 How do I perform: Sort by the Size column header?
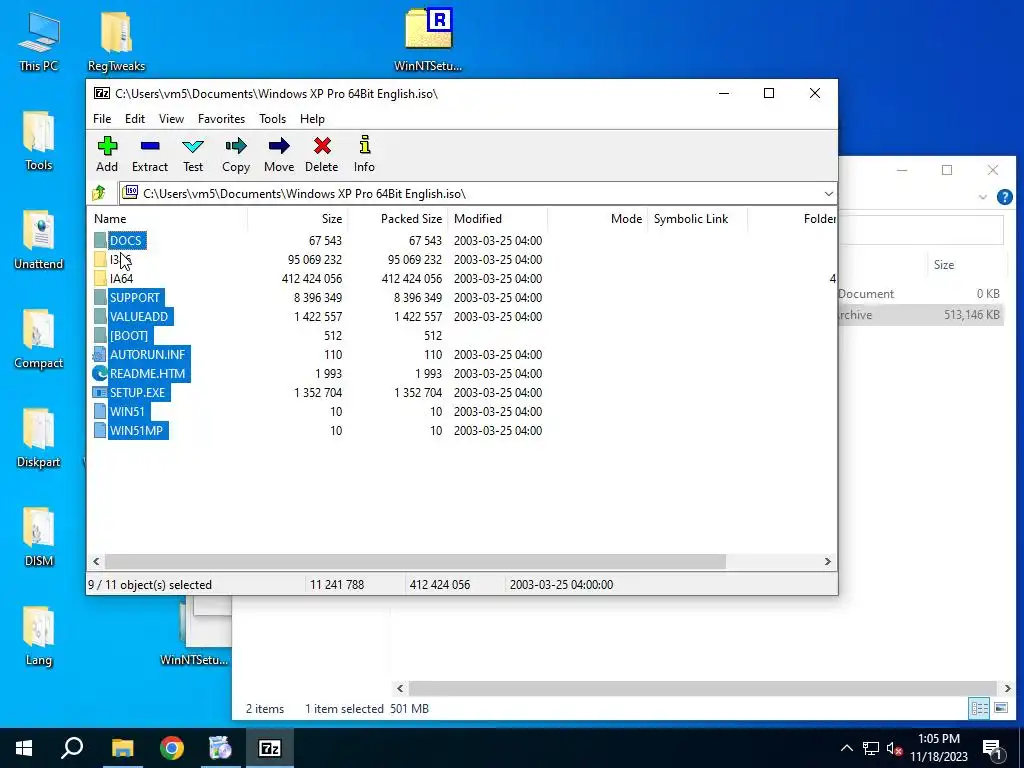[297, 219]
